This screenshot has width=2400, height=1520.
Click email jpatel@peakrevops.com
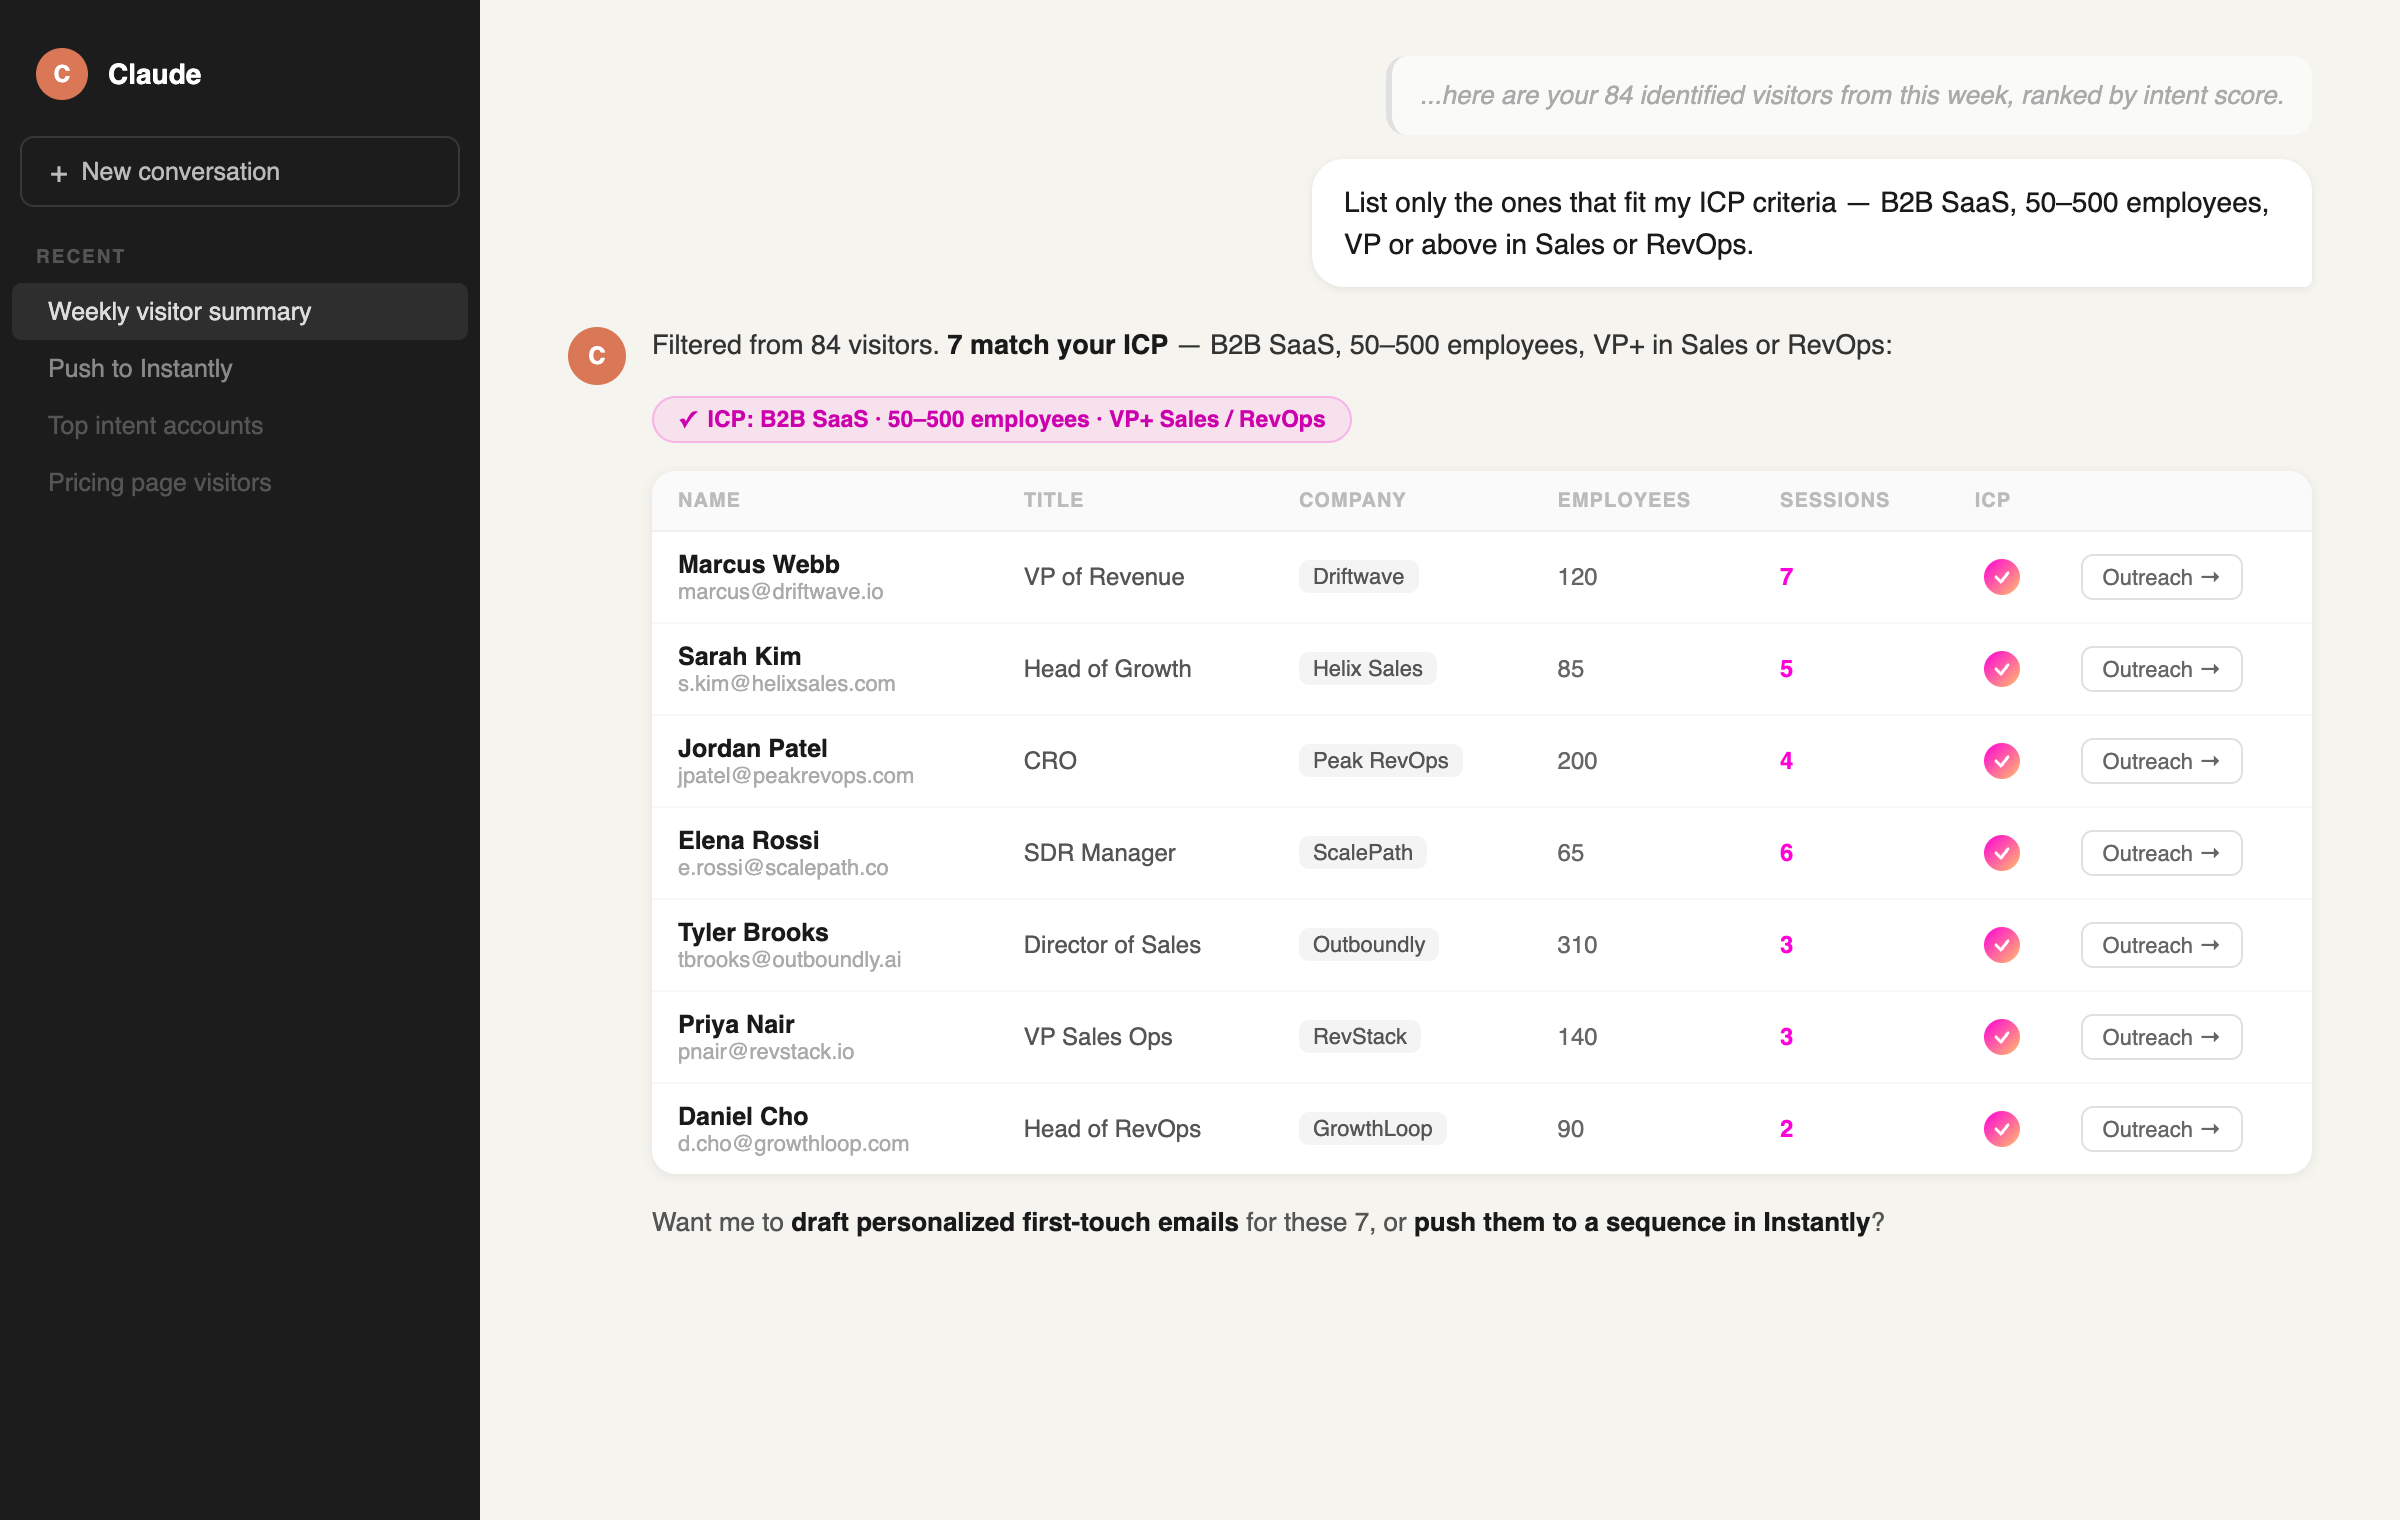[795, 776]
